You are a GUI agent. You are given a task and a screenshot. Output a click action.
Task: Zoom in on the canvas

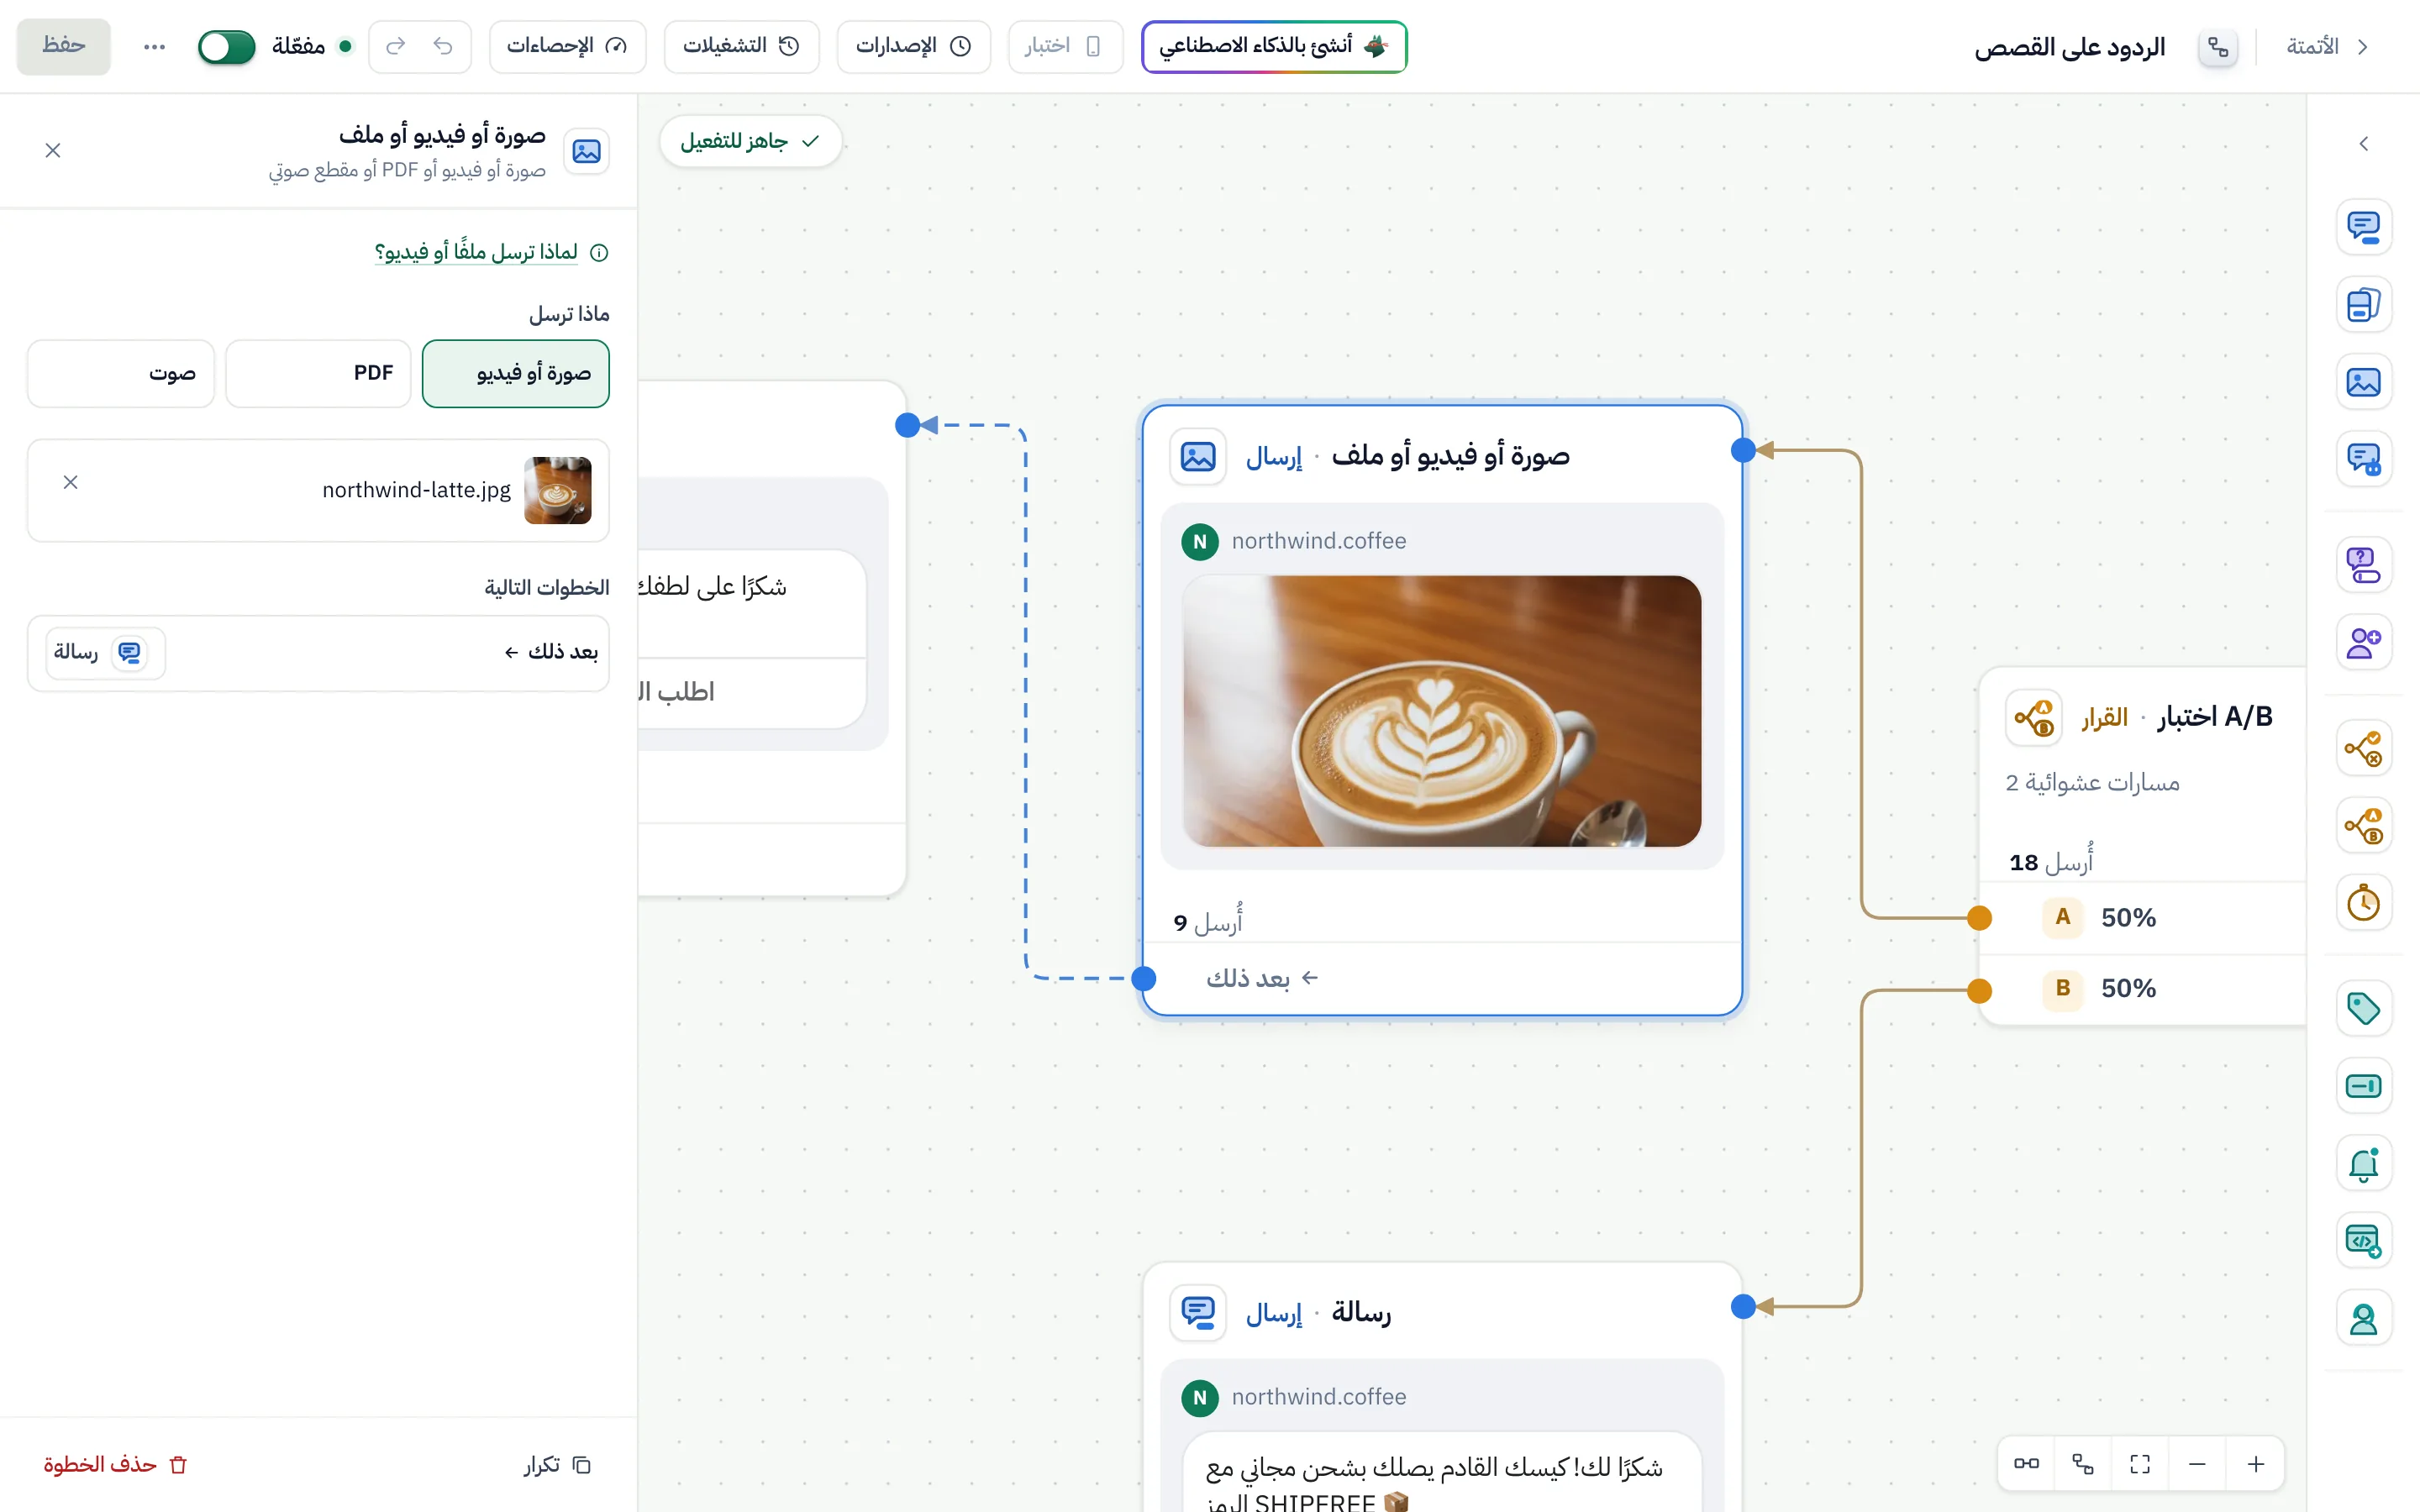(x=2255, y=1464)
